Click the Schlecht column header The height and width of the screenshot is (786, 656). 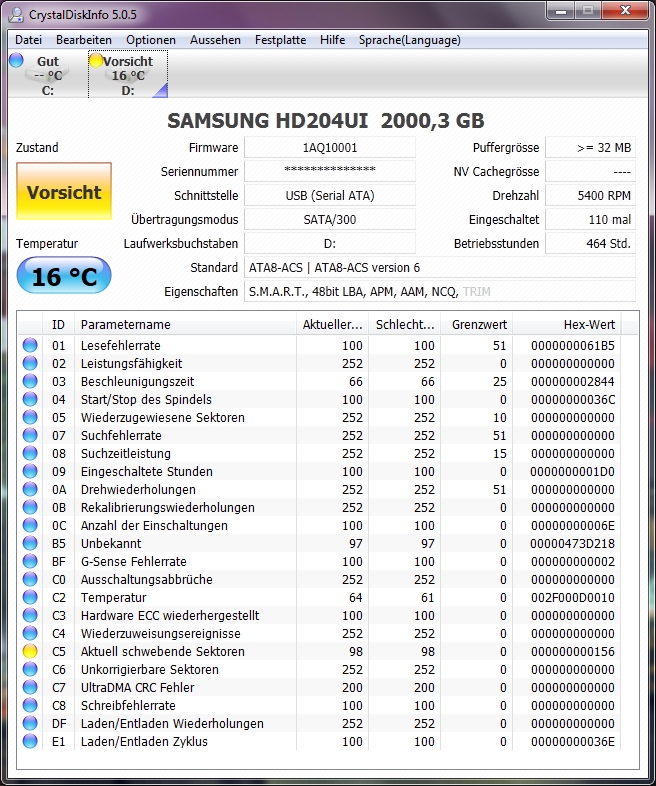point(404,324)
